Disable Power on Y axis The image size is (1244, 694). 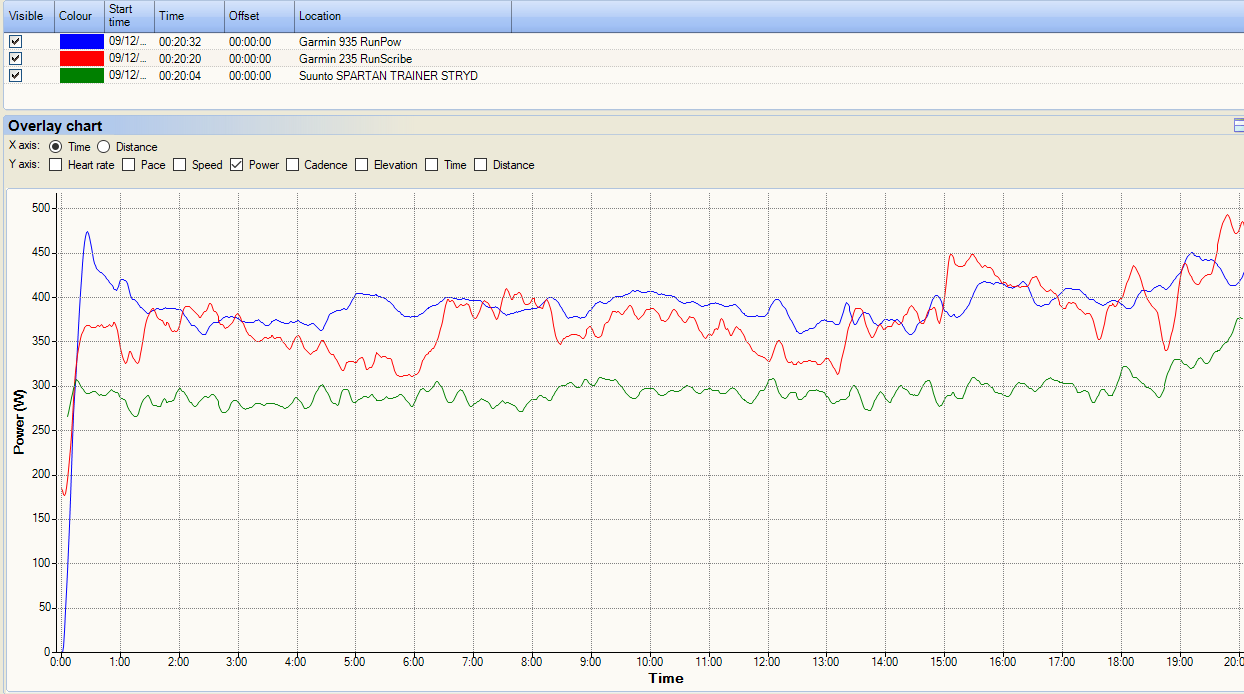[x=237, y=165]
